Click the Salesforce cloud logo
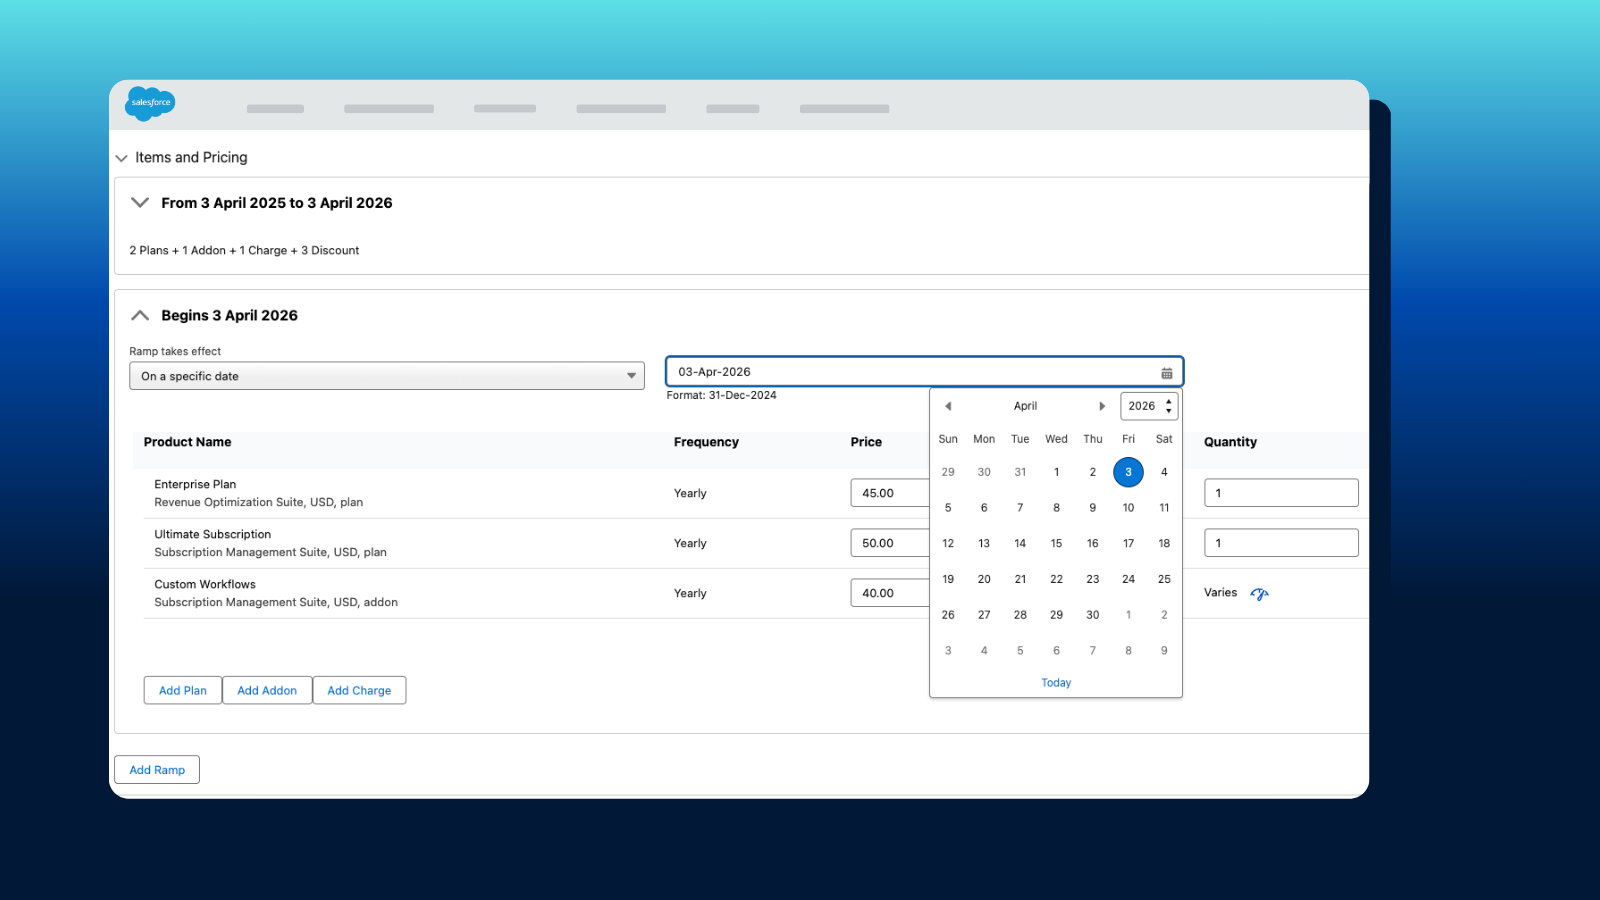Viewport: 1600px width, 900px height. click(150, 103)
